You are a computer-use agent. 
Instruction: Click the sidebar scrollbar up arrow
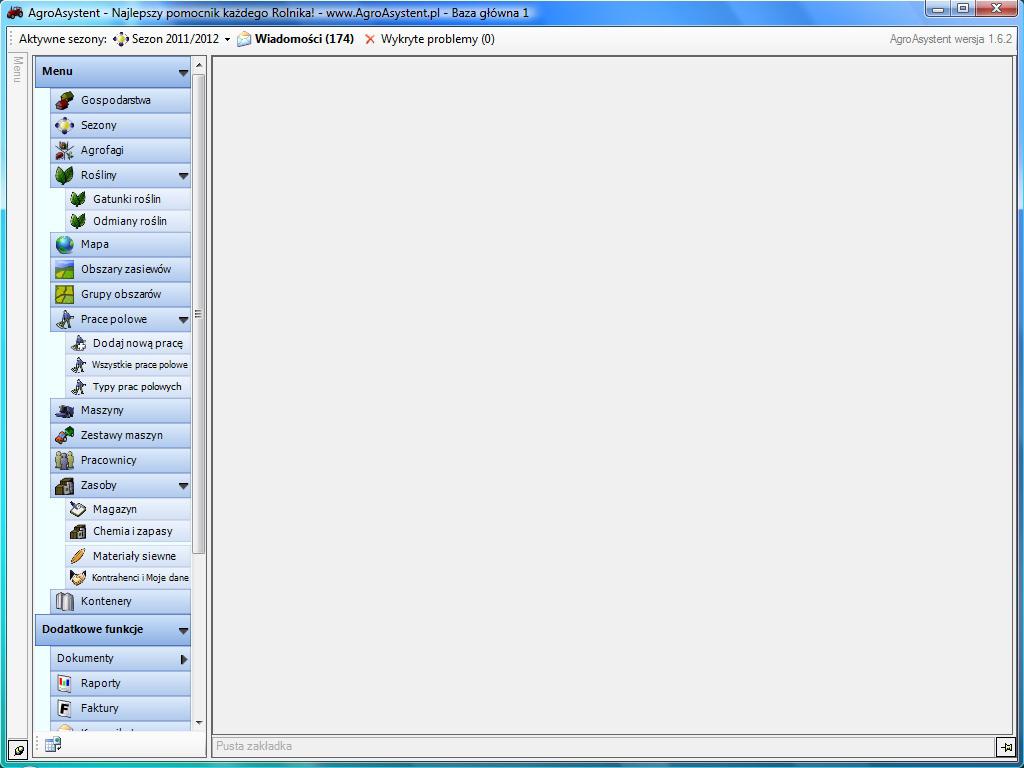[199, 65]
